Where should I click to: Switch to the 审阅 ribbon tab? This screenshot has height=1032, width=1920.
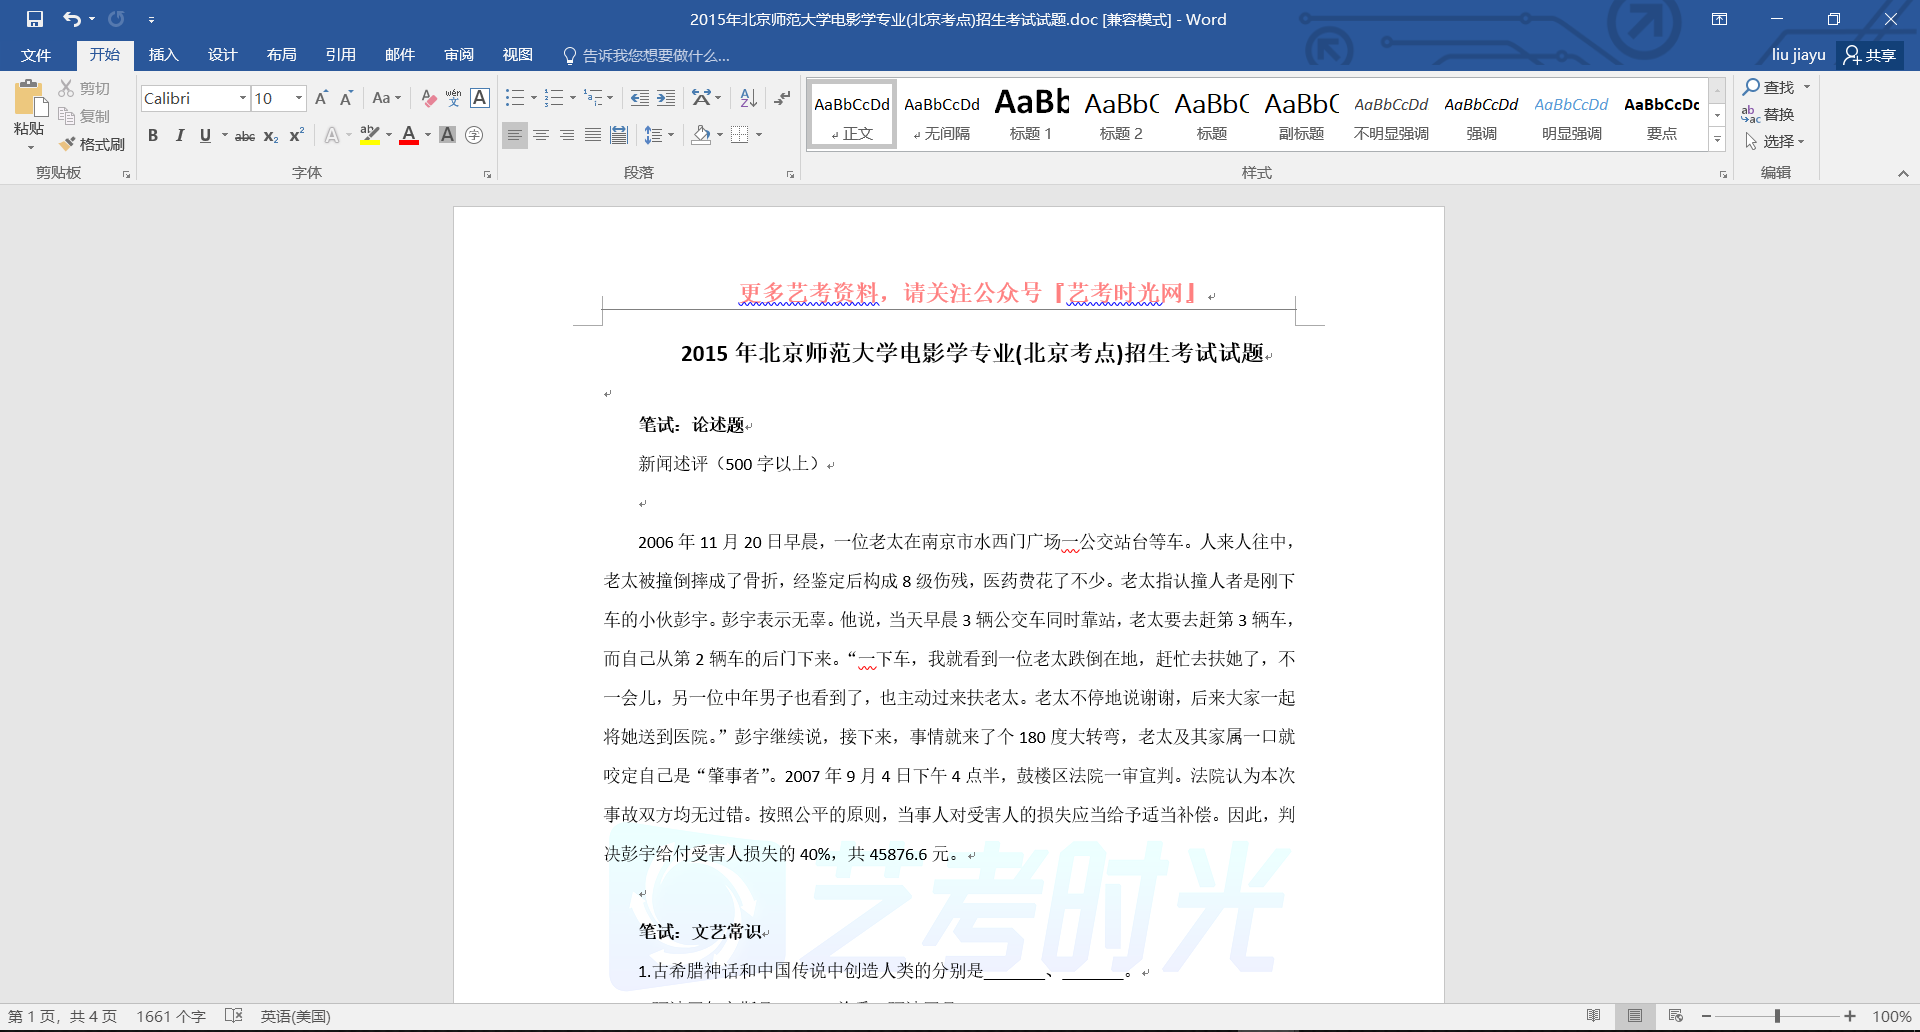pyautogui.click(x=459, y=55)
